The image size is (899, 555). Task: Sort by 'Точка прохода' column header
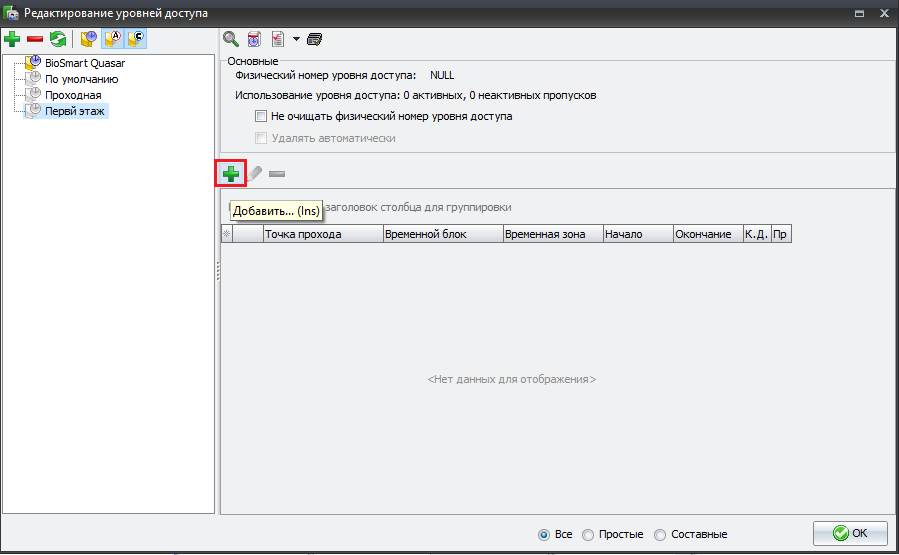click(x=323, y=234)
